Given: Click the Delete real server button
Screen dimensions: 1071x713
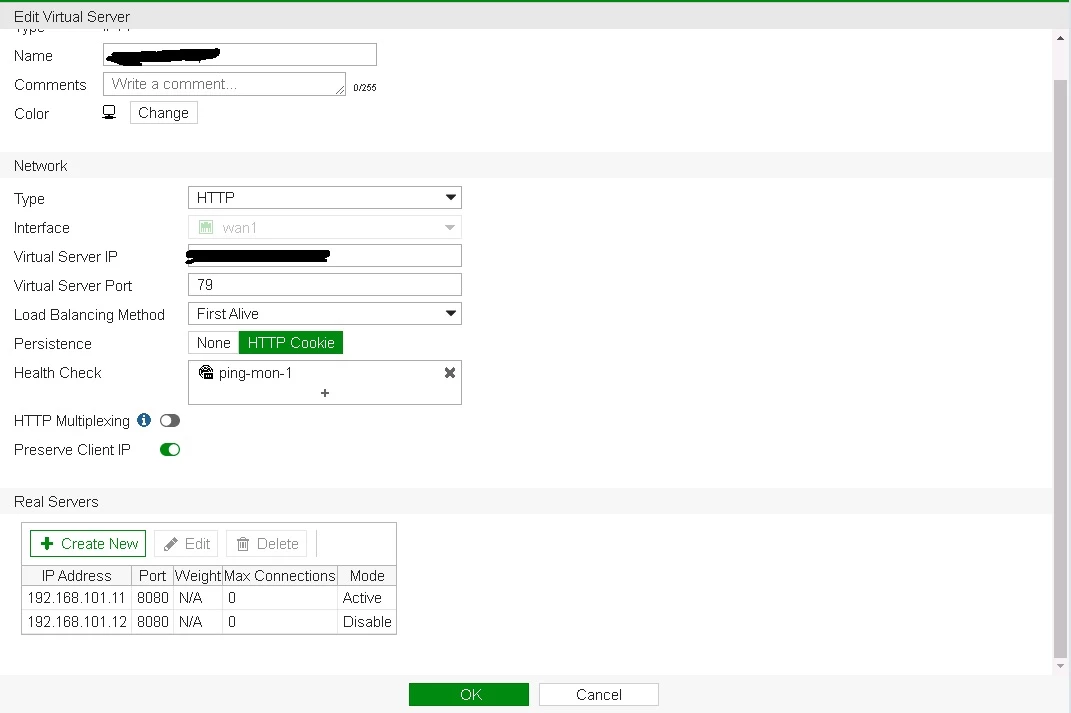Looking at the screenshot, I should [x=267, y=544].
